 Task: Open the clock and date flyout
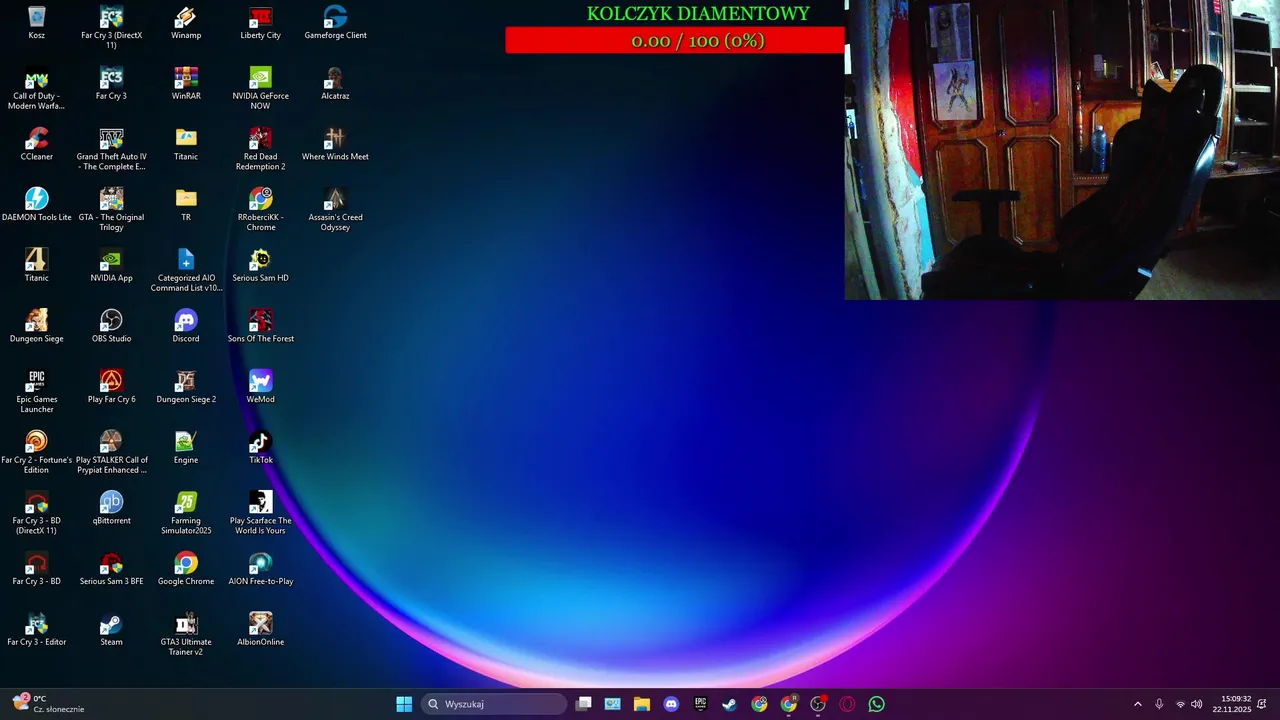point(1231,704)
